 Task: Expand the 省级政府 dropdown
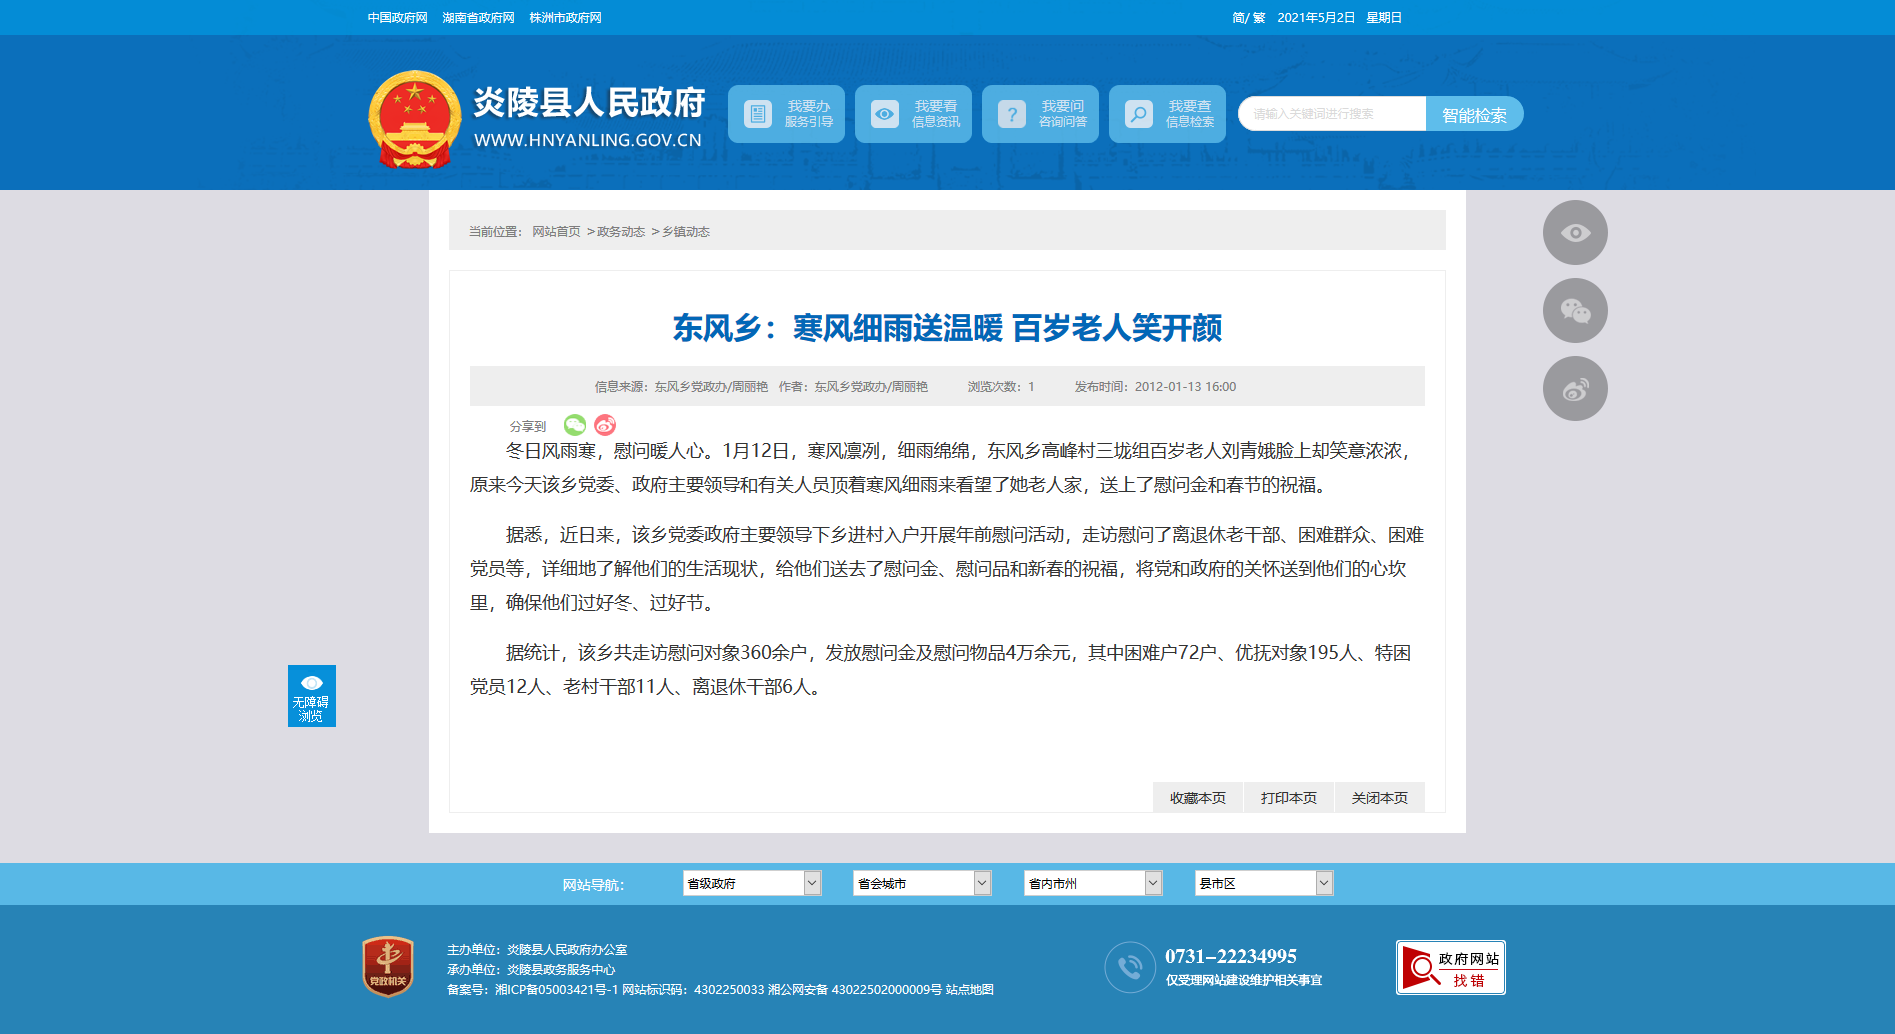click(x=752, y=883)
